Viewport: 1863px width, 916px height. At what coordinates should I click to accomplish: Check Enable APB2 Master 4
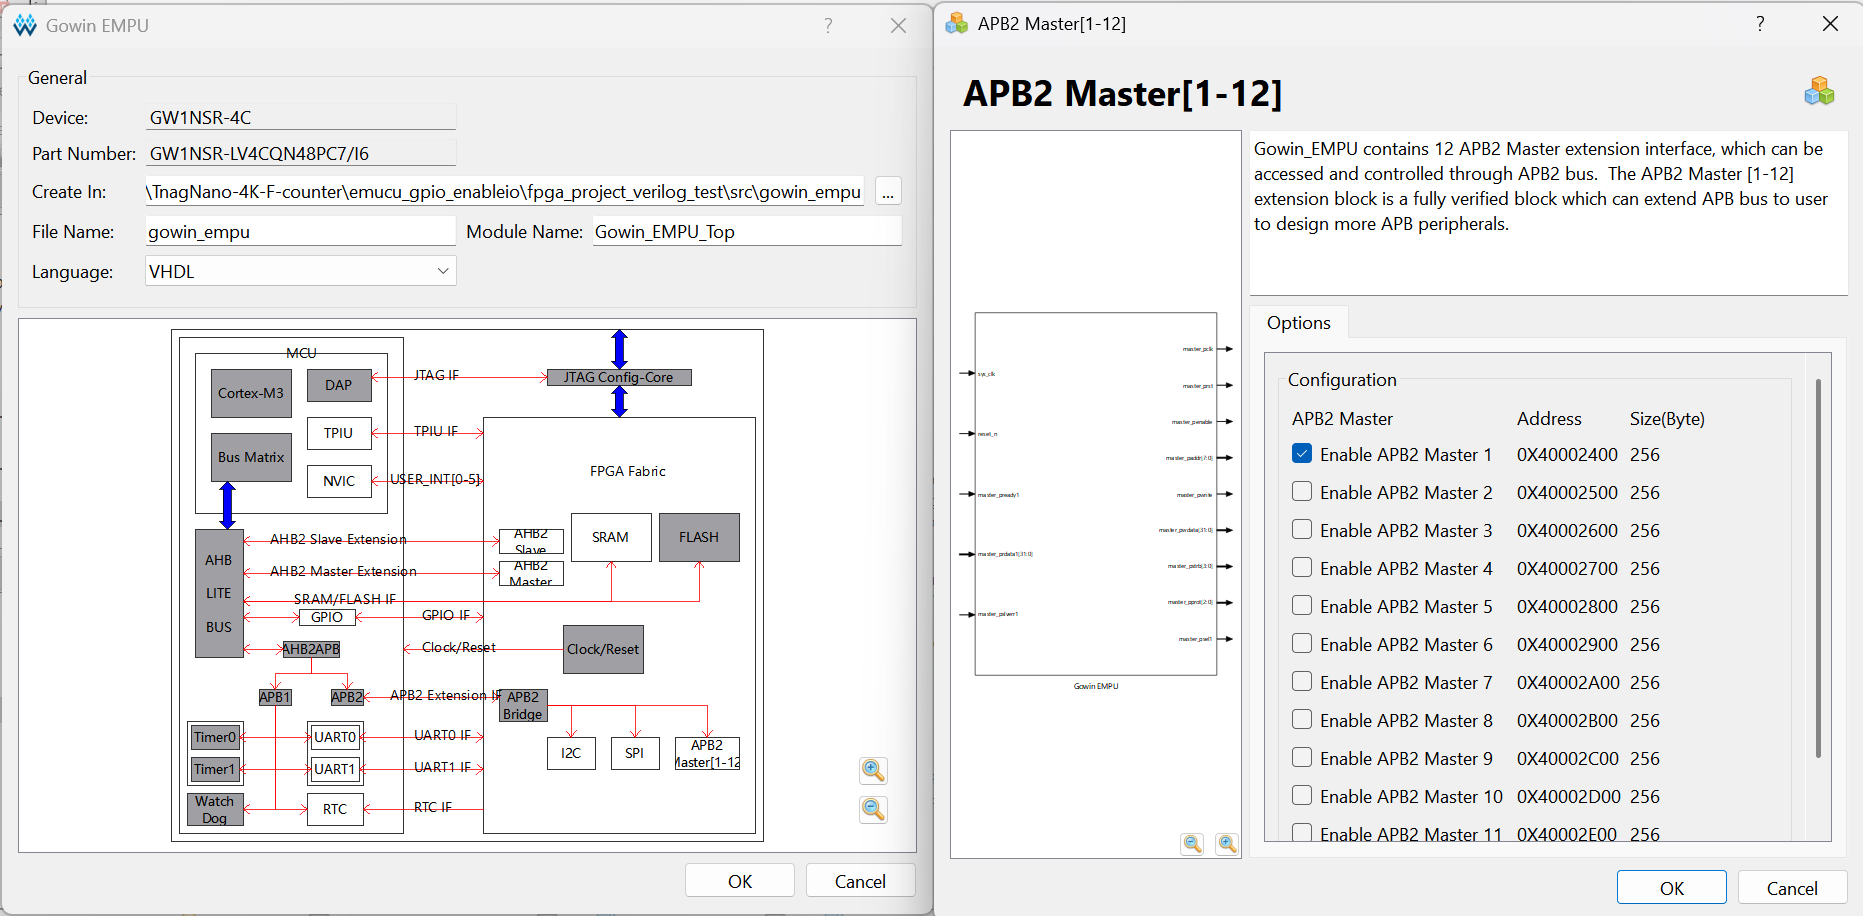1302,568
